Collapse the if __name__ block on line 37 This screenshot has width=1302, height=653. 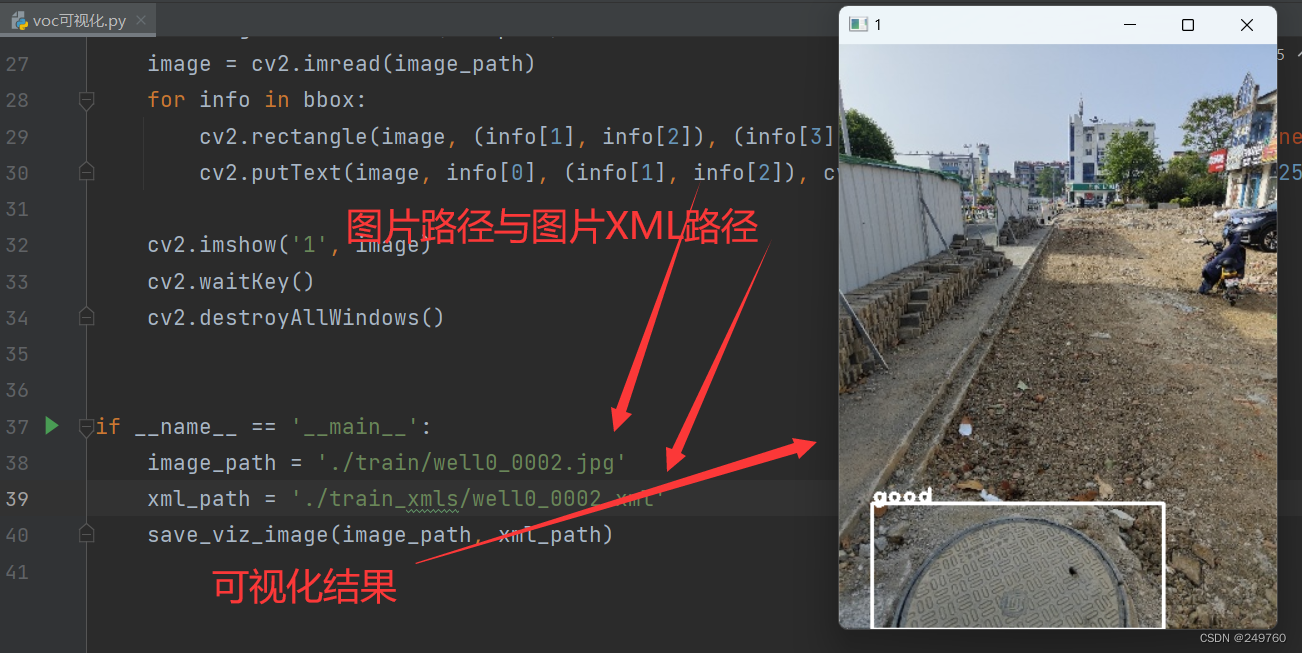pos(88,426)
